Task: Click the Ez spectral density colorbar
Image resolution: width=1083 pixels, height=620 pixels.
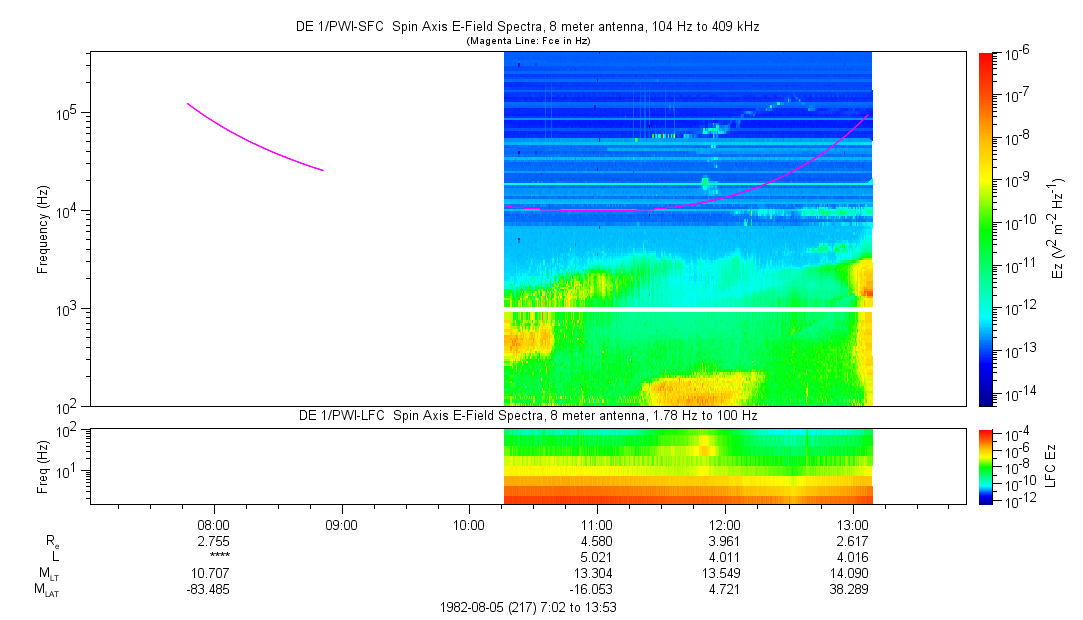Action: coord(986,228)
